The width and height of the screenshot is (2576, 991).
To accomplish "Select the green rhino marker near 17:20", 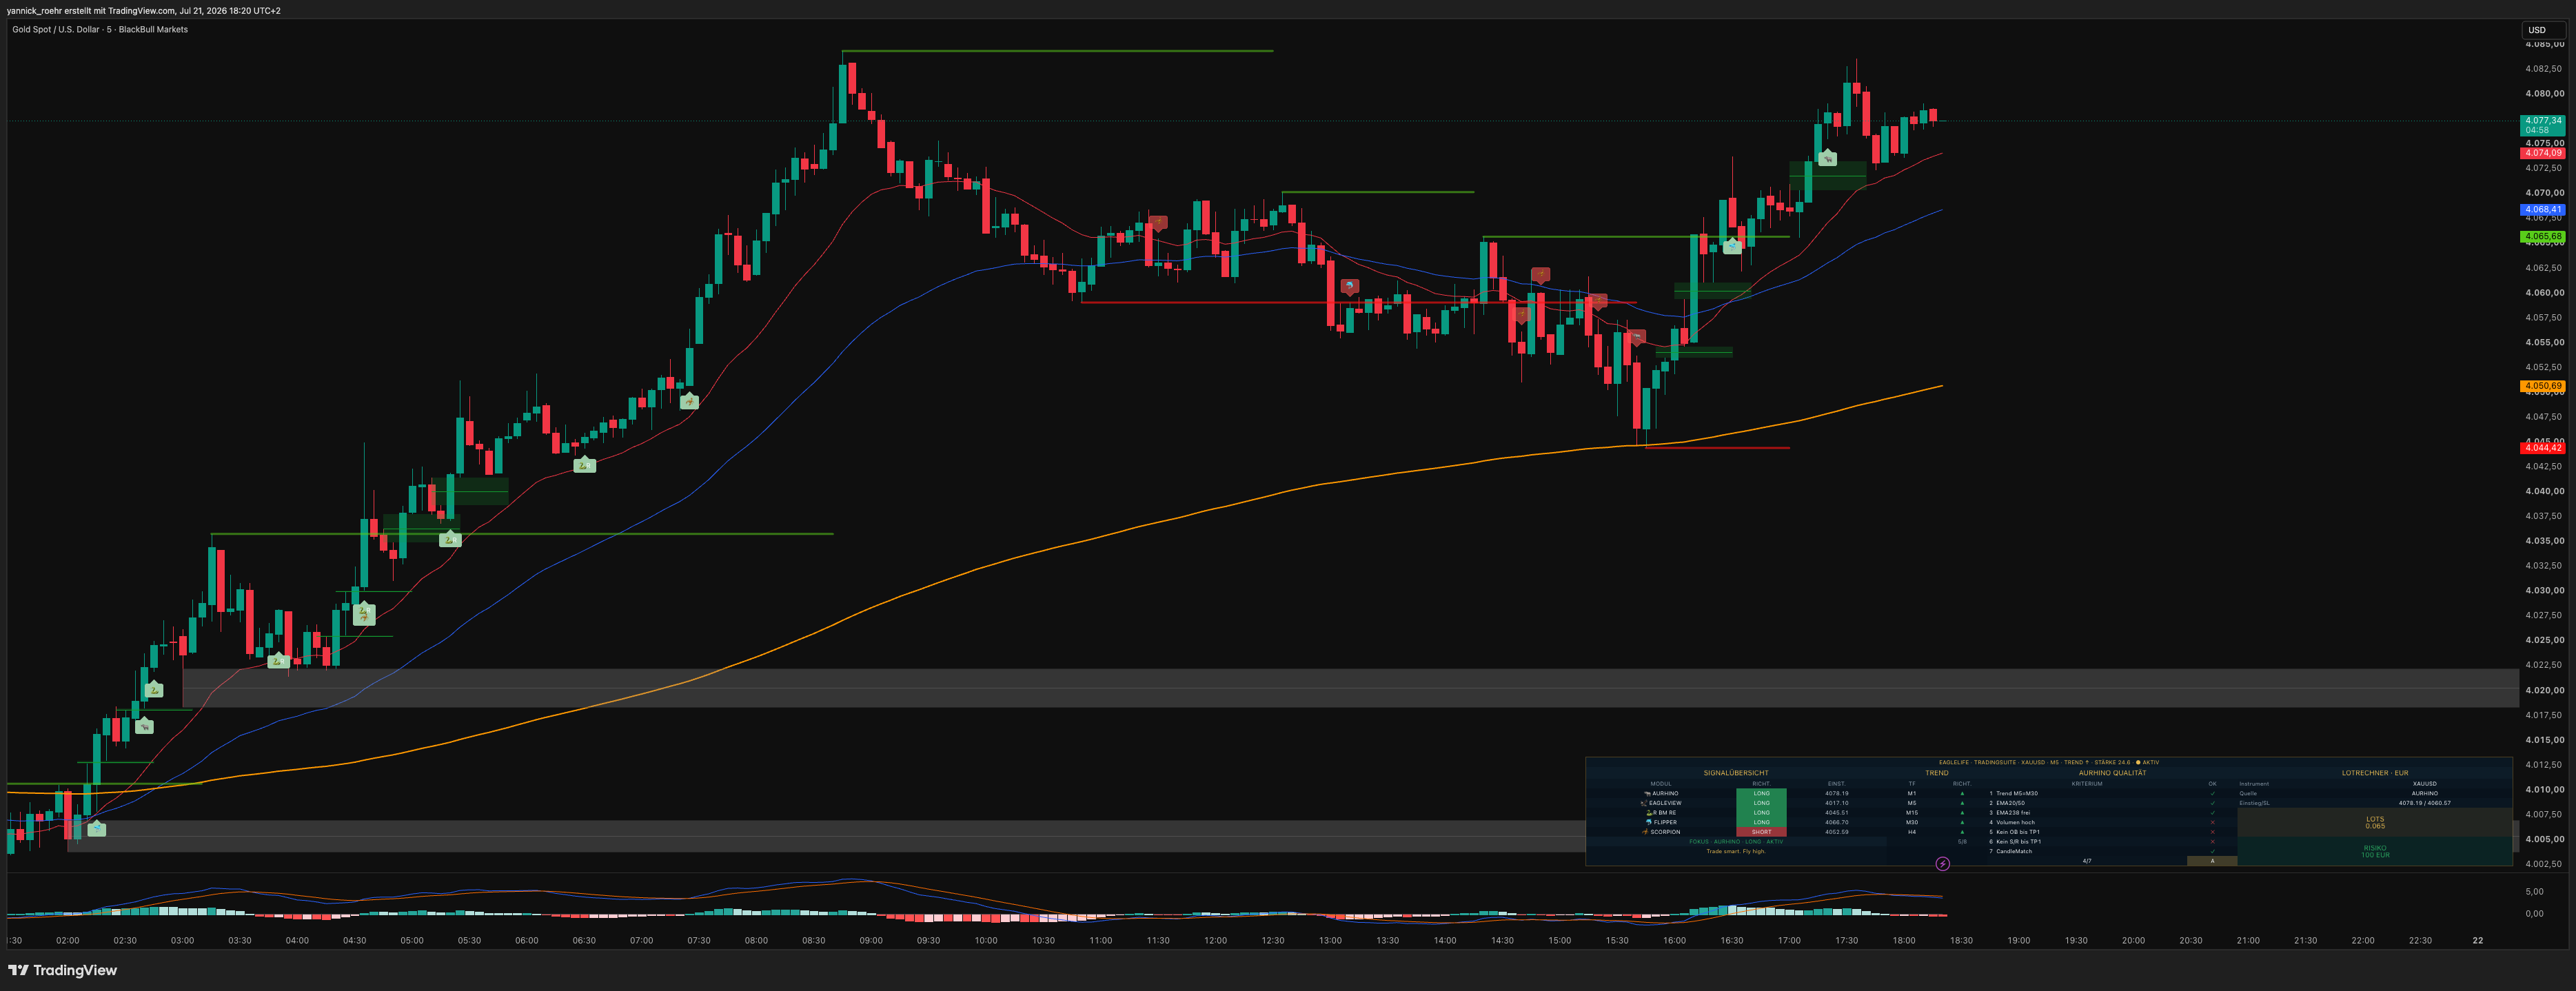I will (x=1828, y=157).
